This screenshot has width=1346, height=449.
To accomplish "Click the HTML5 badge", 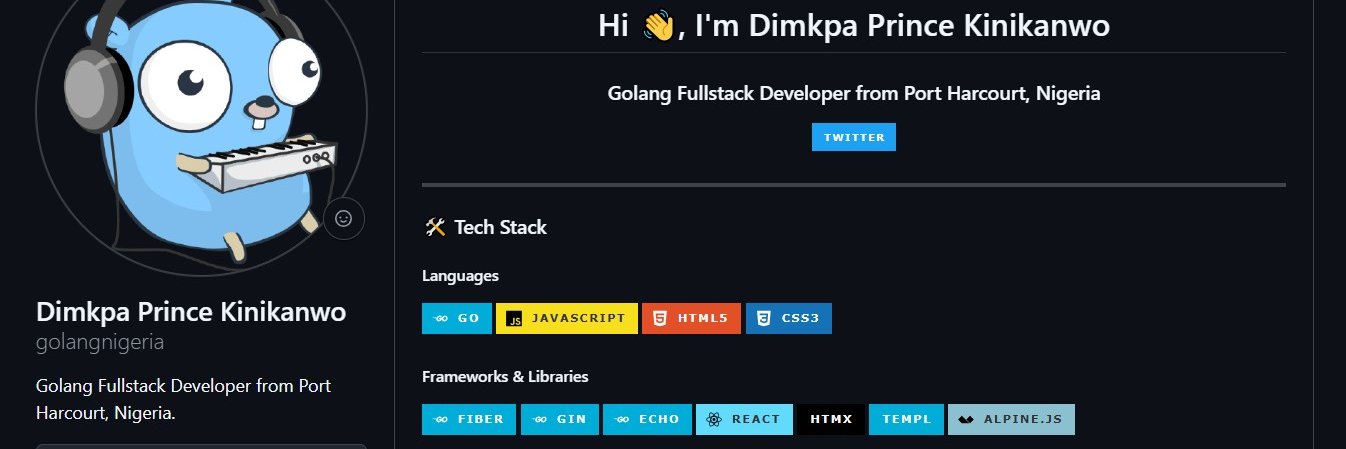I will [x=692, y=318].
